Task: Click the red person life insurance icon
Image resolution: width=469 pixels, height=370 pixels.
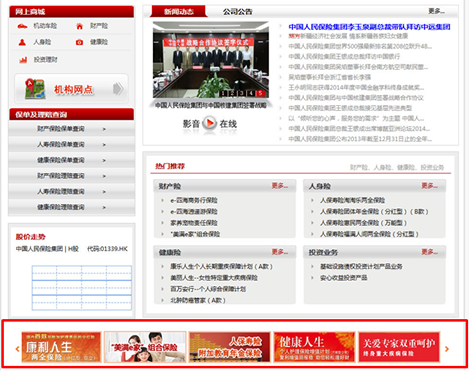Action: click(x=22, y=42)
